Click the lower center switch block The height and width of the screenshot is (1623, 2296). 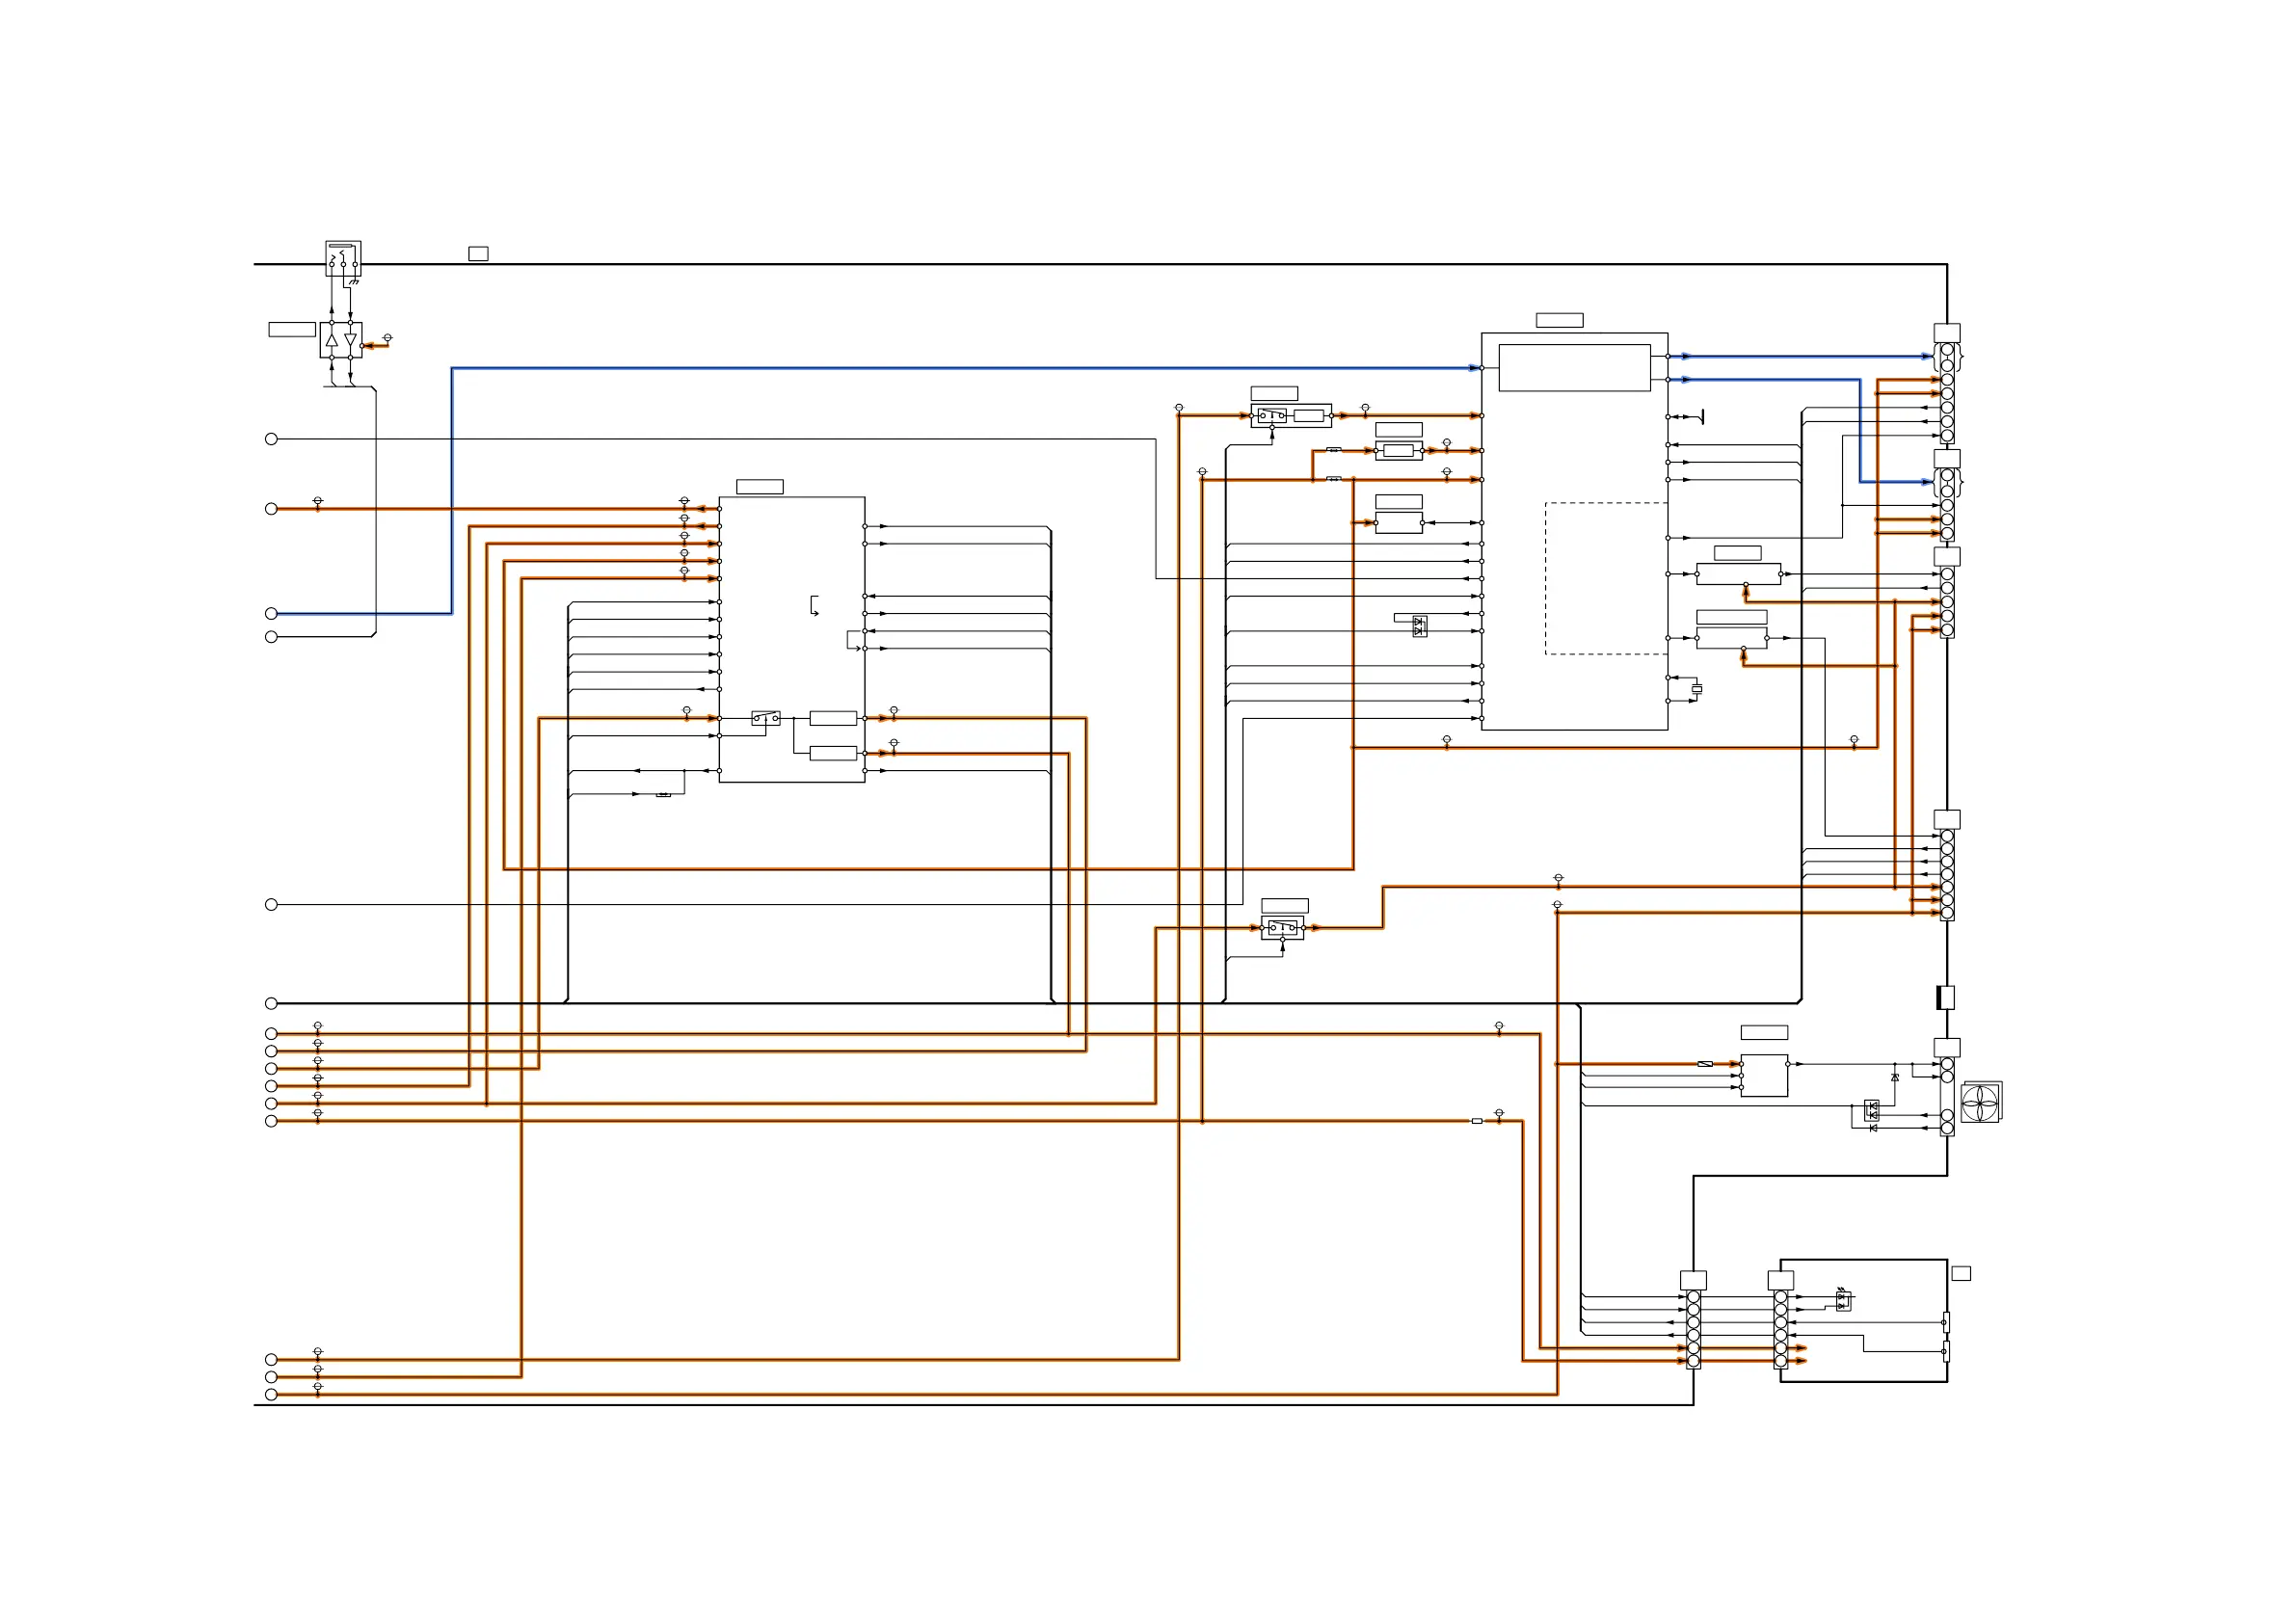click(x=1282, y=928)
